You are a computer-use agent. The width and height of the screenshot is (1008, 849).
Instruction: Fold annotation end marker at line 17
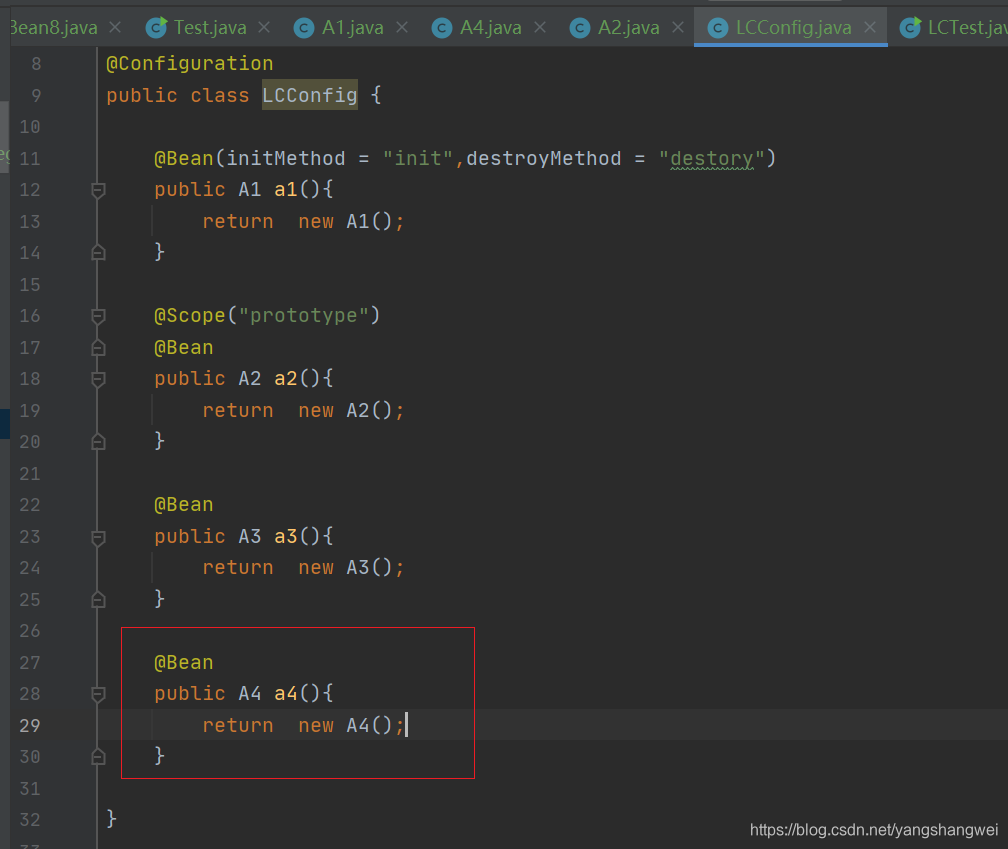tap(98, 348)
